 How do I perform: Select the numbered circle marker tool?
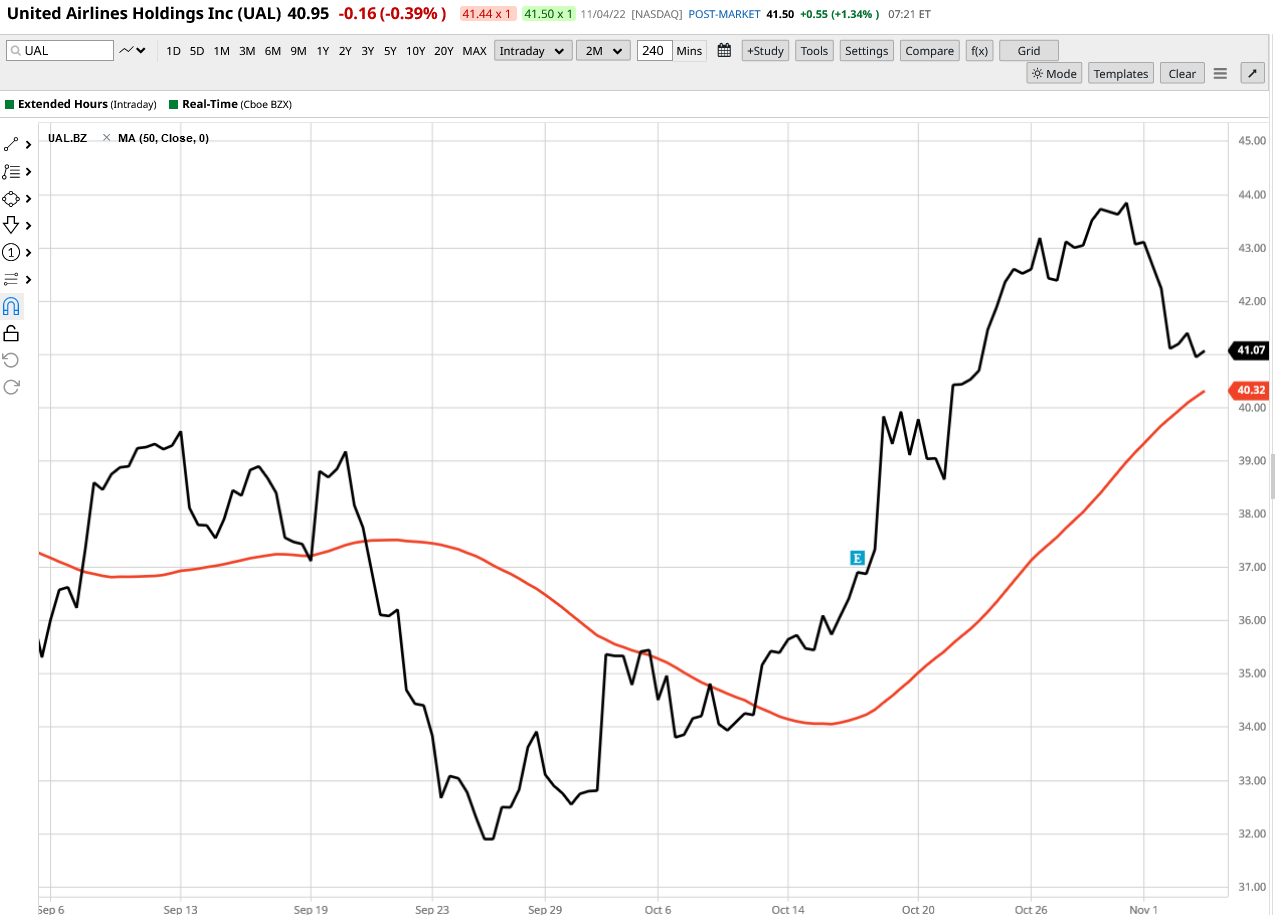11,252
